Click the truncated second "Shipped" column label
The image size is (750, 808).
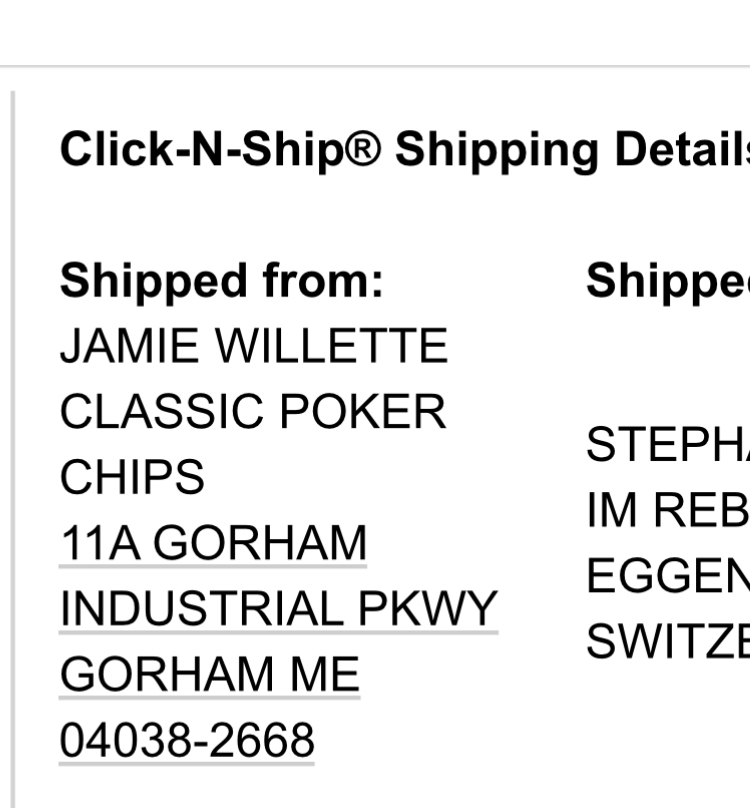(x=668, y=281)
